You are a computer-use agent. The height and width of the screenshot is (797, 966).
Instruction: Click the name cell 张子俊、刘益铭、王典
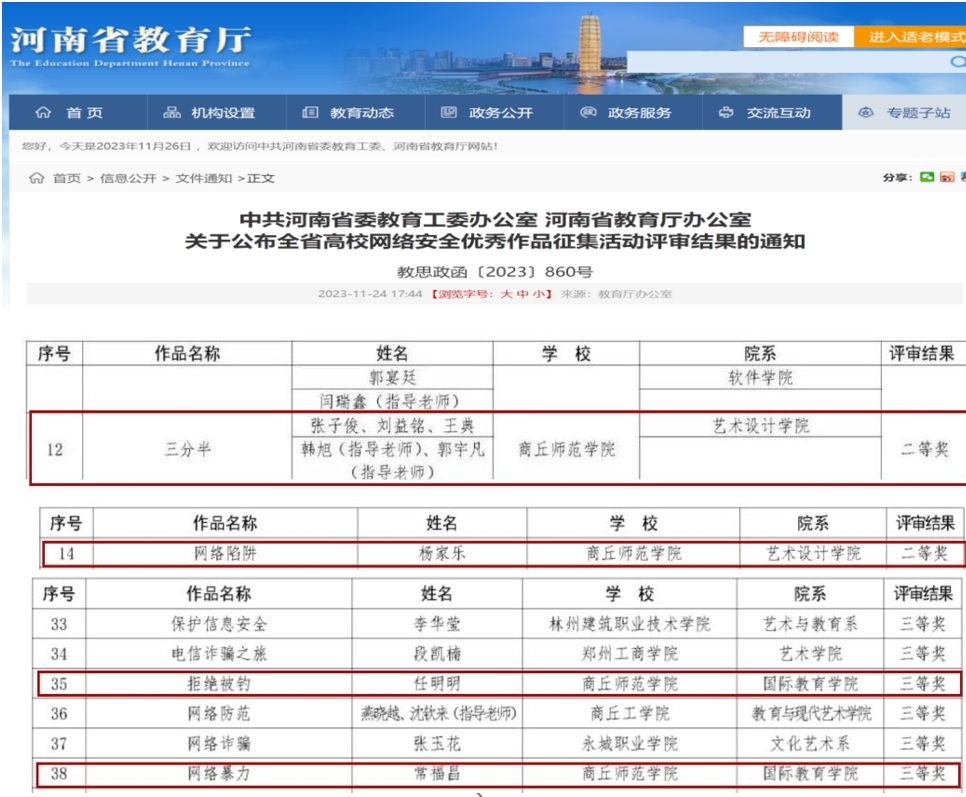(x=392, y=426)
